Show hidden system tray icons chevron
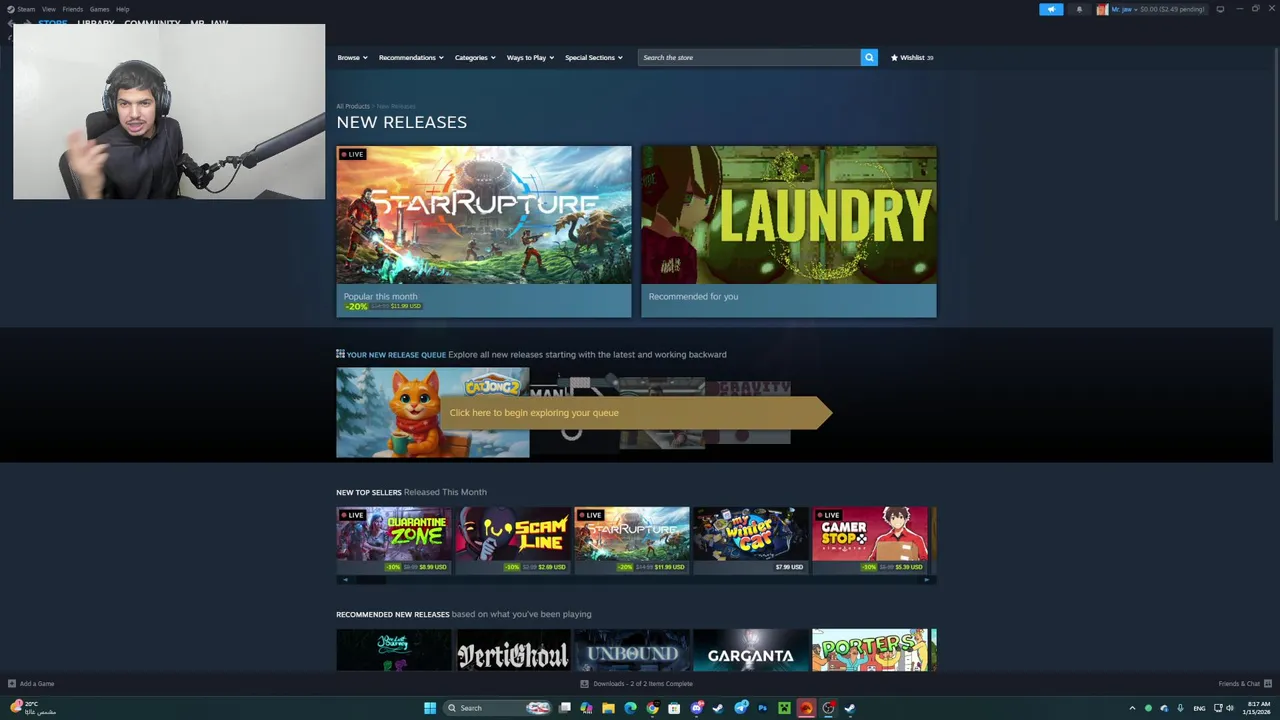The height and width of the screenshot is (720, 1280). [1132, 708]
